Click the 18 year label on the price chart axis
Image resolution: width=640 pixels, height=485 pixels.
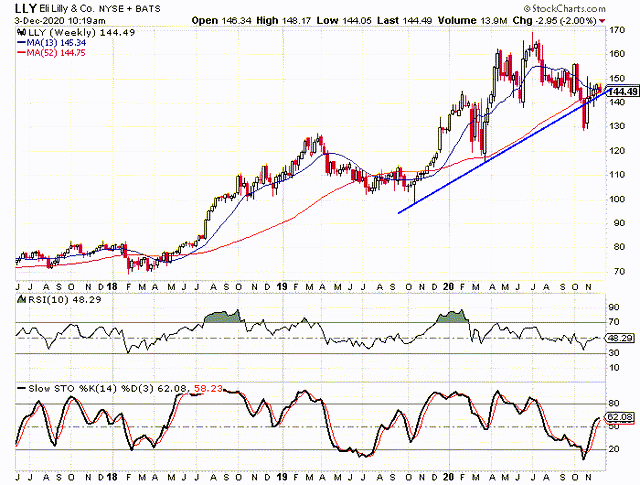[111, 287]
